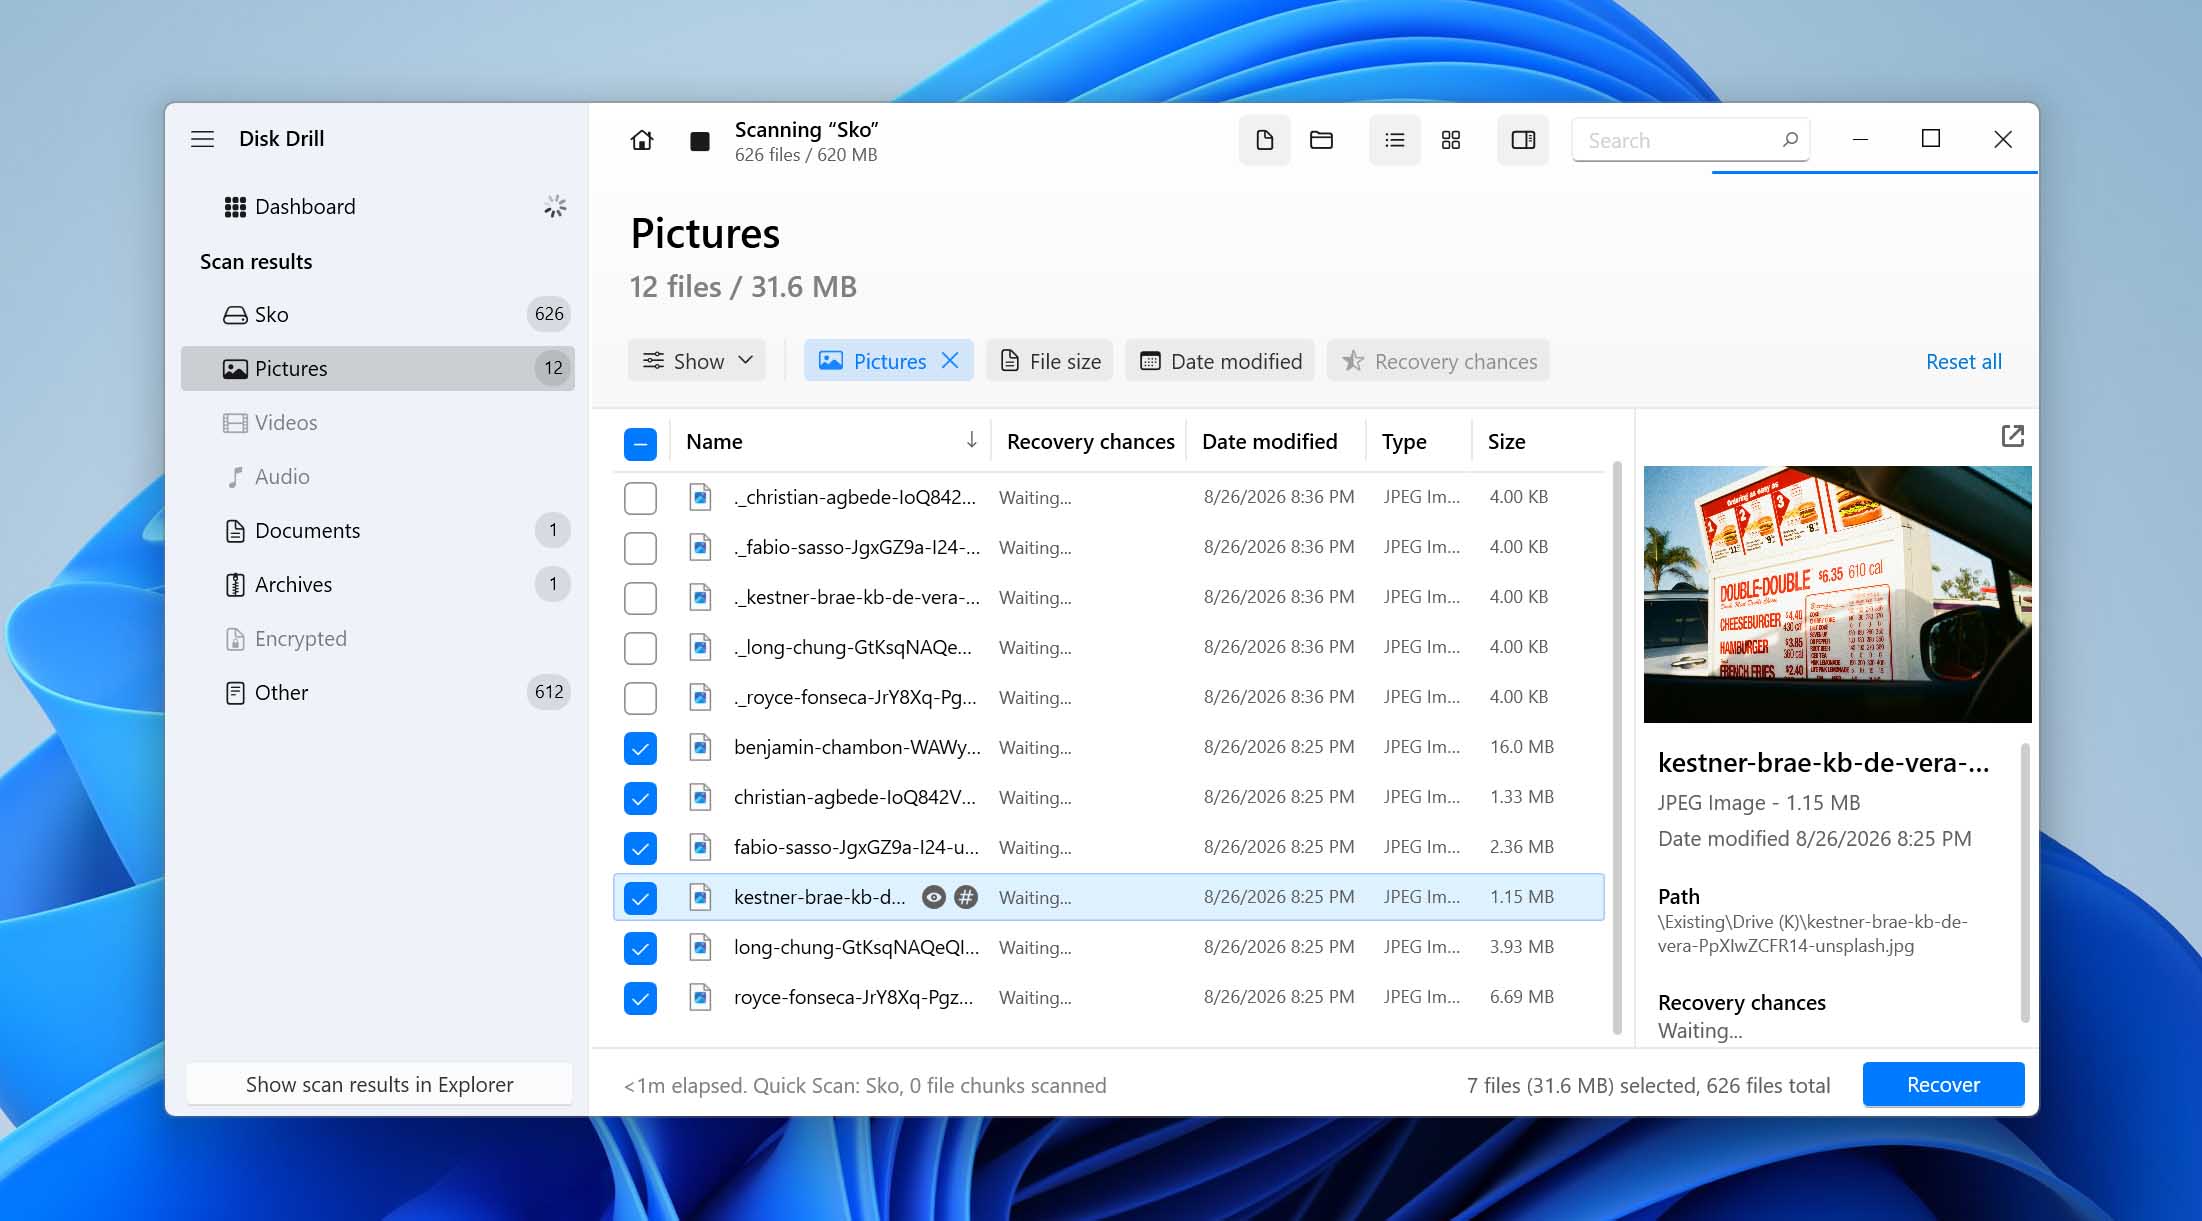Stop the scan with the square stop icon
The image size is (2202, 1221).
(x=700, y=141)
